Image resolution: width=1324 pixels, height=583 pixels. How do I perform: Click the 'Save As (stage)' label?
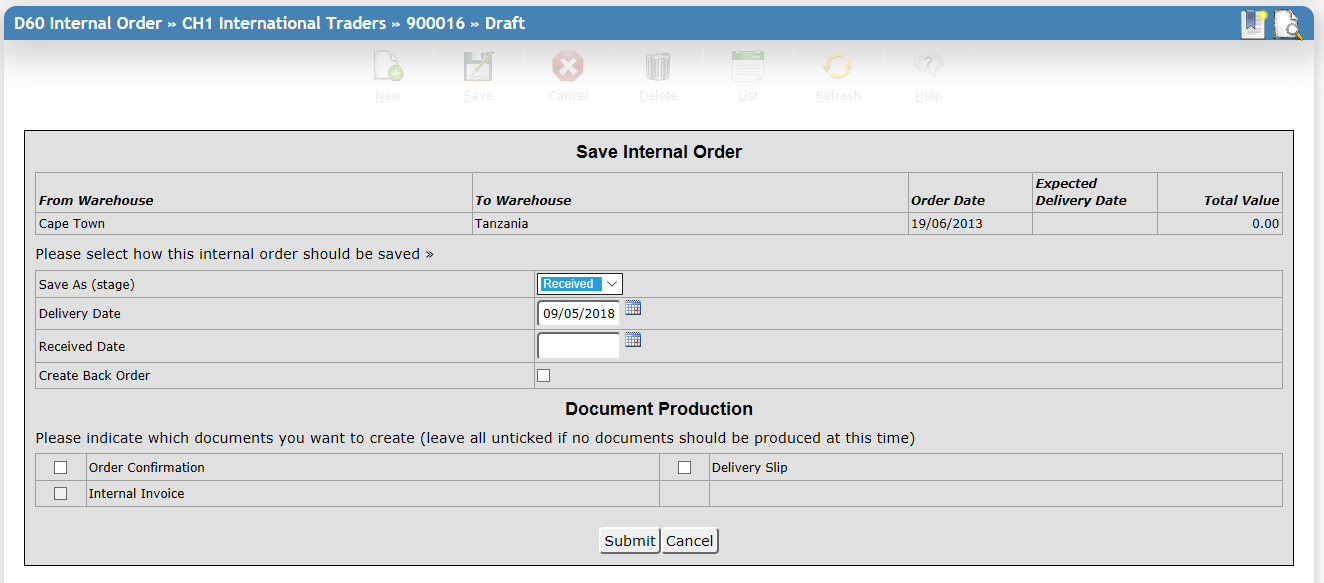point(87,285)
